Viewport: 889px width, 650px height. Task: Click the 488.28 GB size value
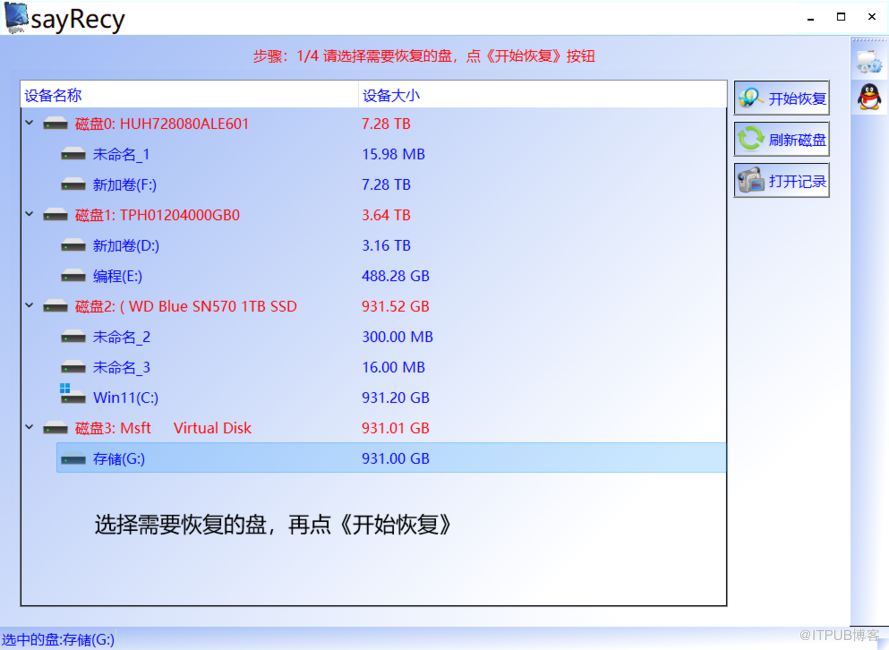[396, 276]
